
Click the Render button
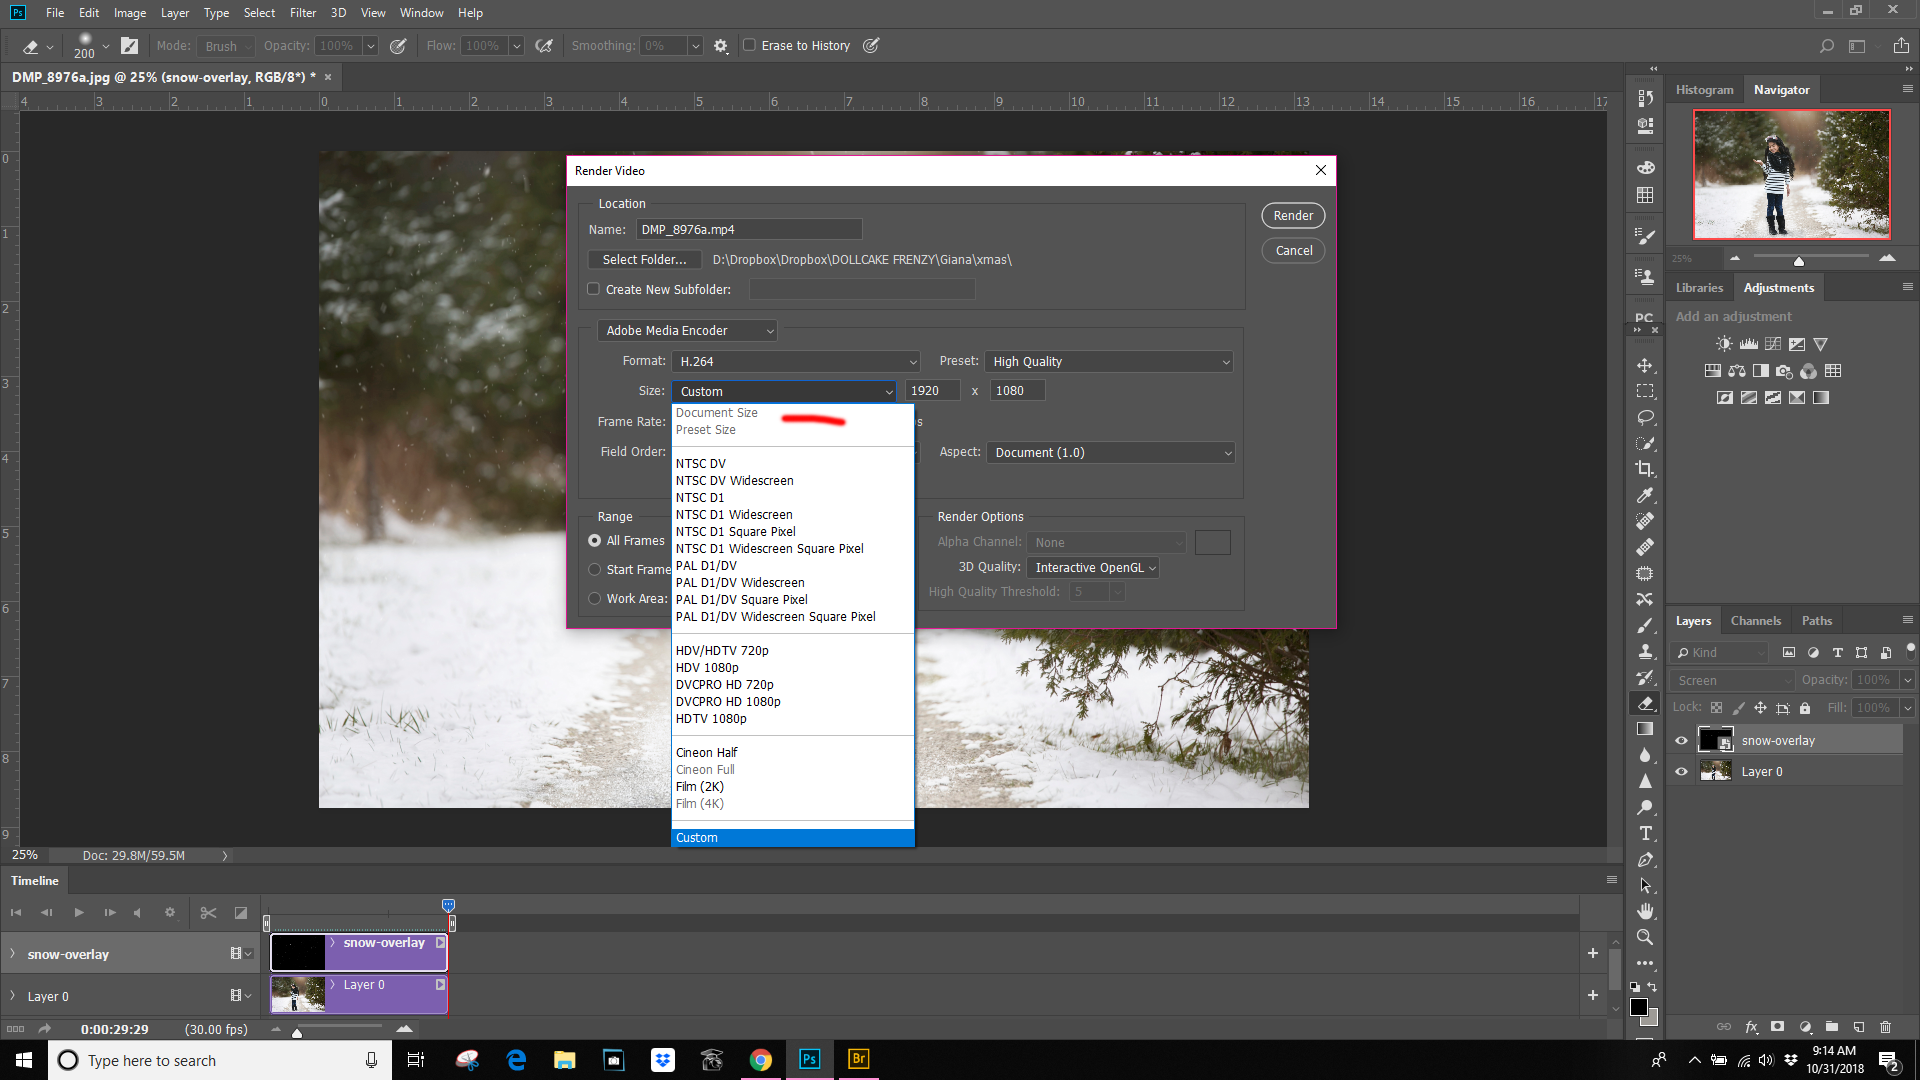[x=1294, y=215]
